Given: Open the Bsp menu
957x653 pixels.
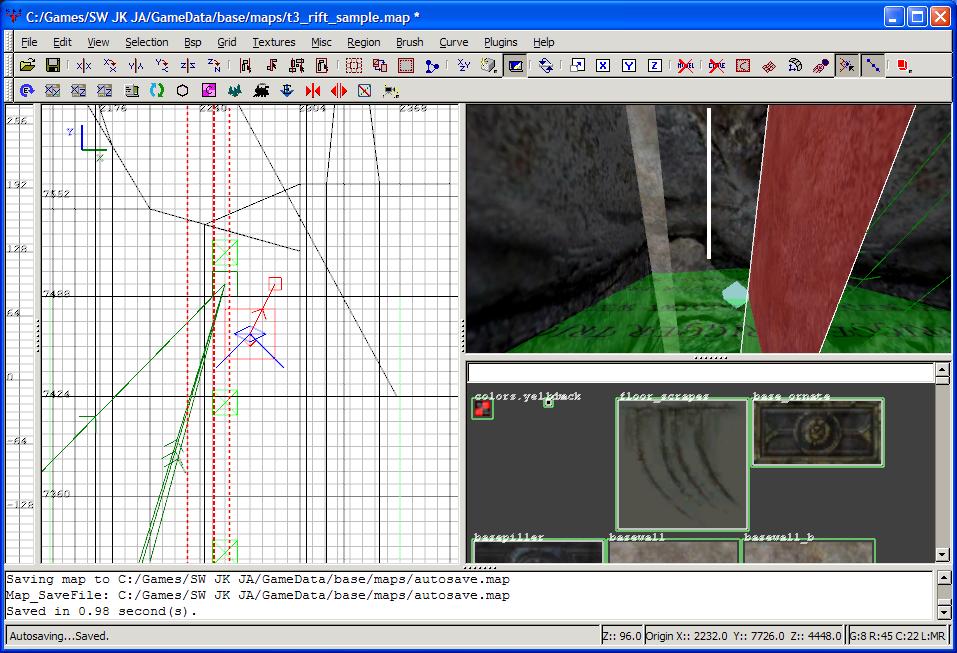Looking at the screenshot, I should 193,42.
